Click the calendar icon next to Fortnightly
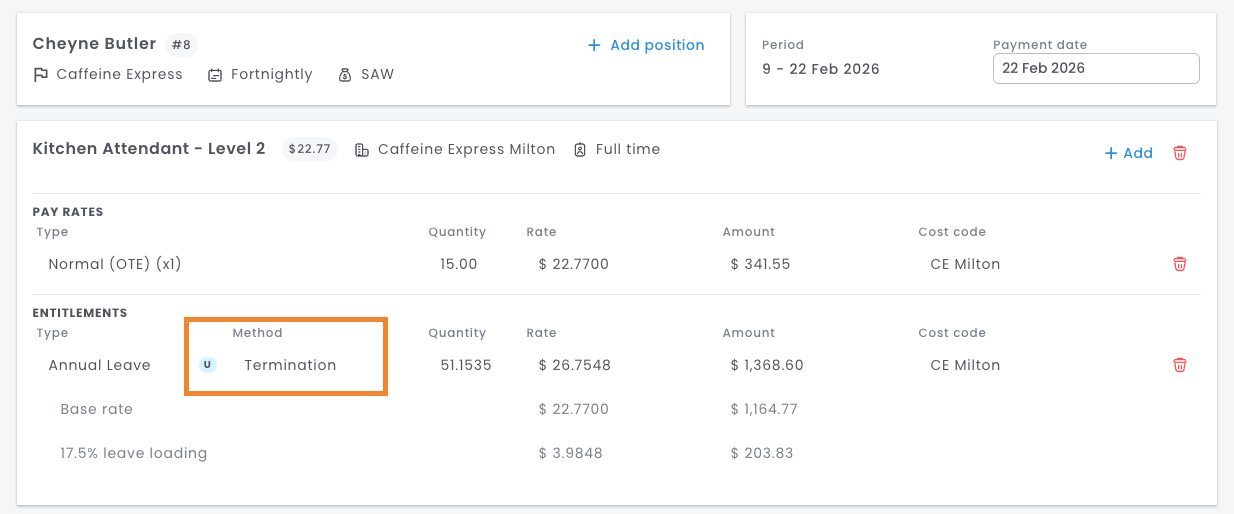 [x=215, y=75]
